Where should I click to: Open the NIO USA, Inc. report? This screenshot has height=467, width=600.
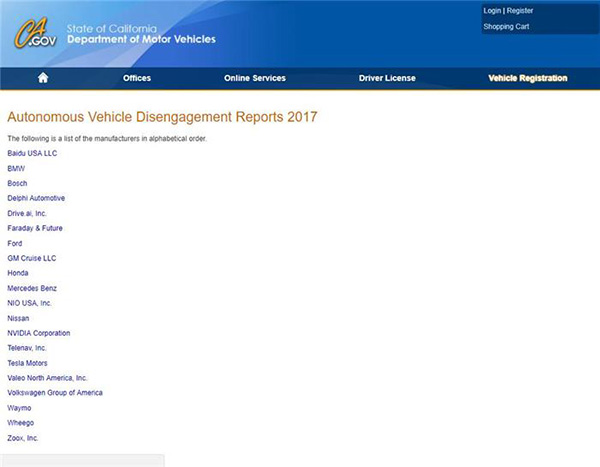pos(29,303)
